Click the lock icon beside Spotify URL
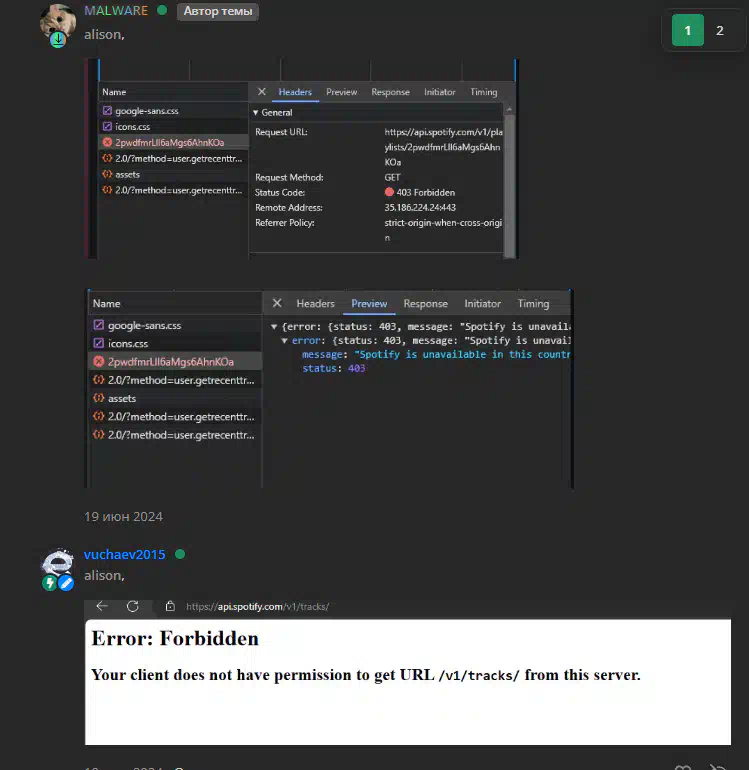This screenshot has width=749, height=770. (170, 606)
